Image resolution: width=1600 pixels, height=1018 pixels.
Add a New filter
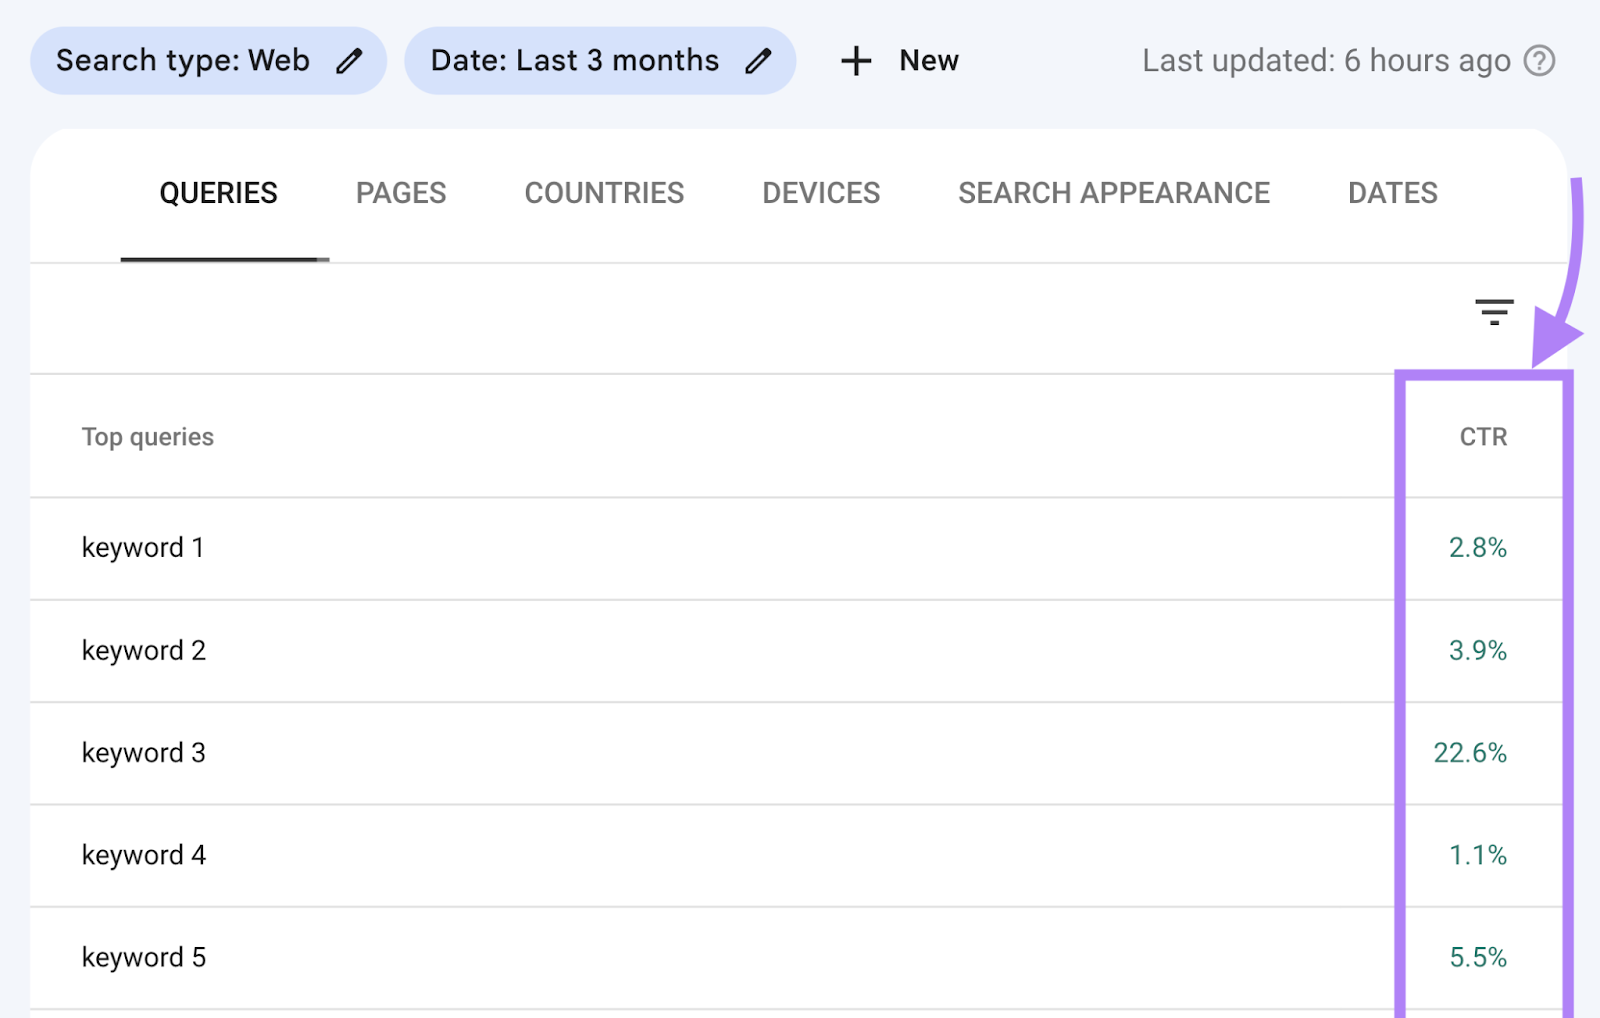tap(899, 61)
